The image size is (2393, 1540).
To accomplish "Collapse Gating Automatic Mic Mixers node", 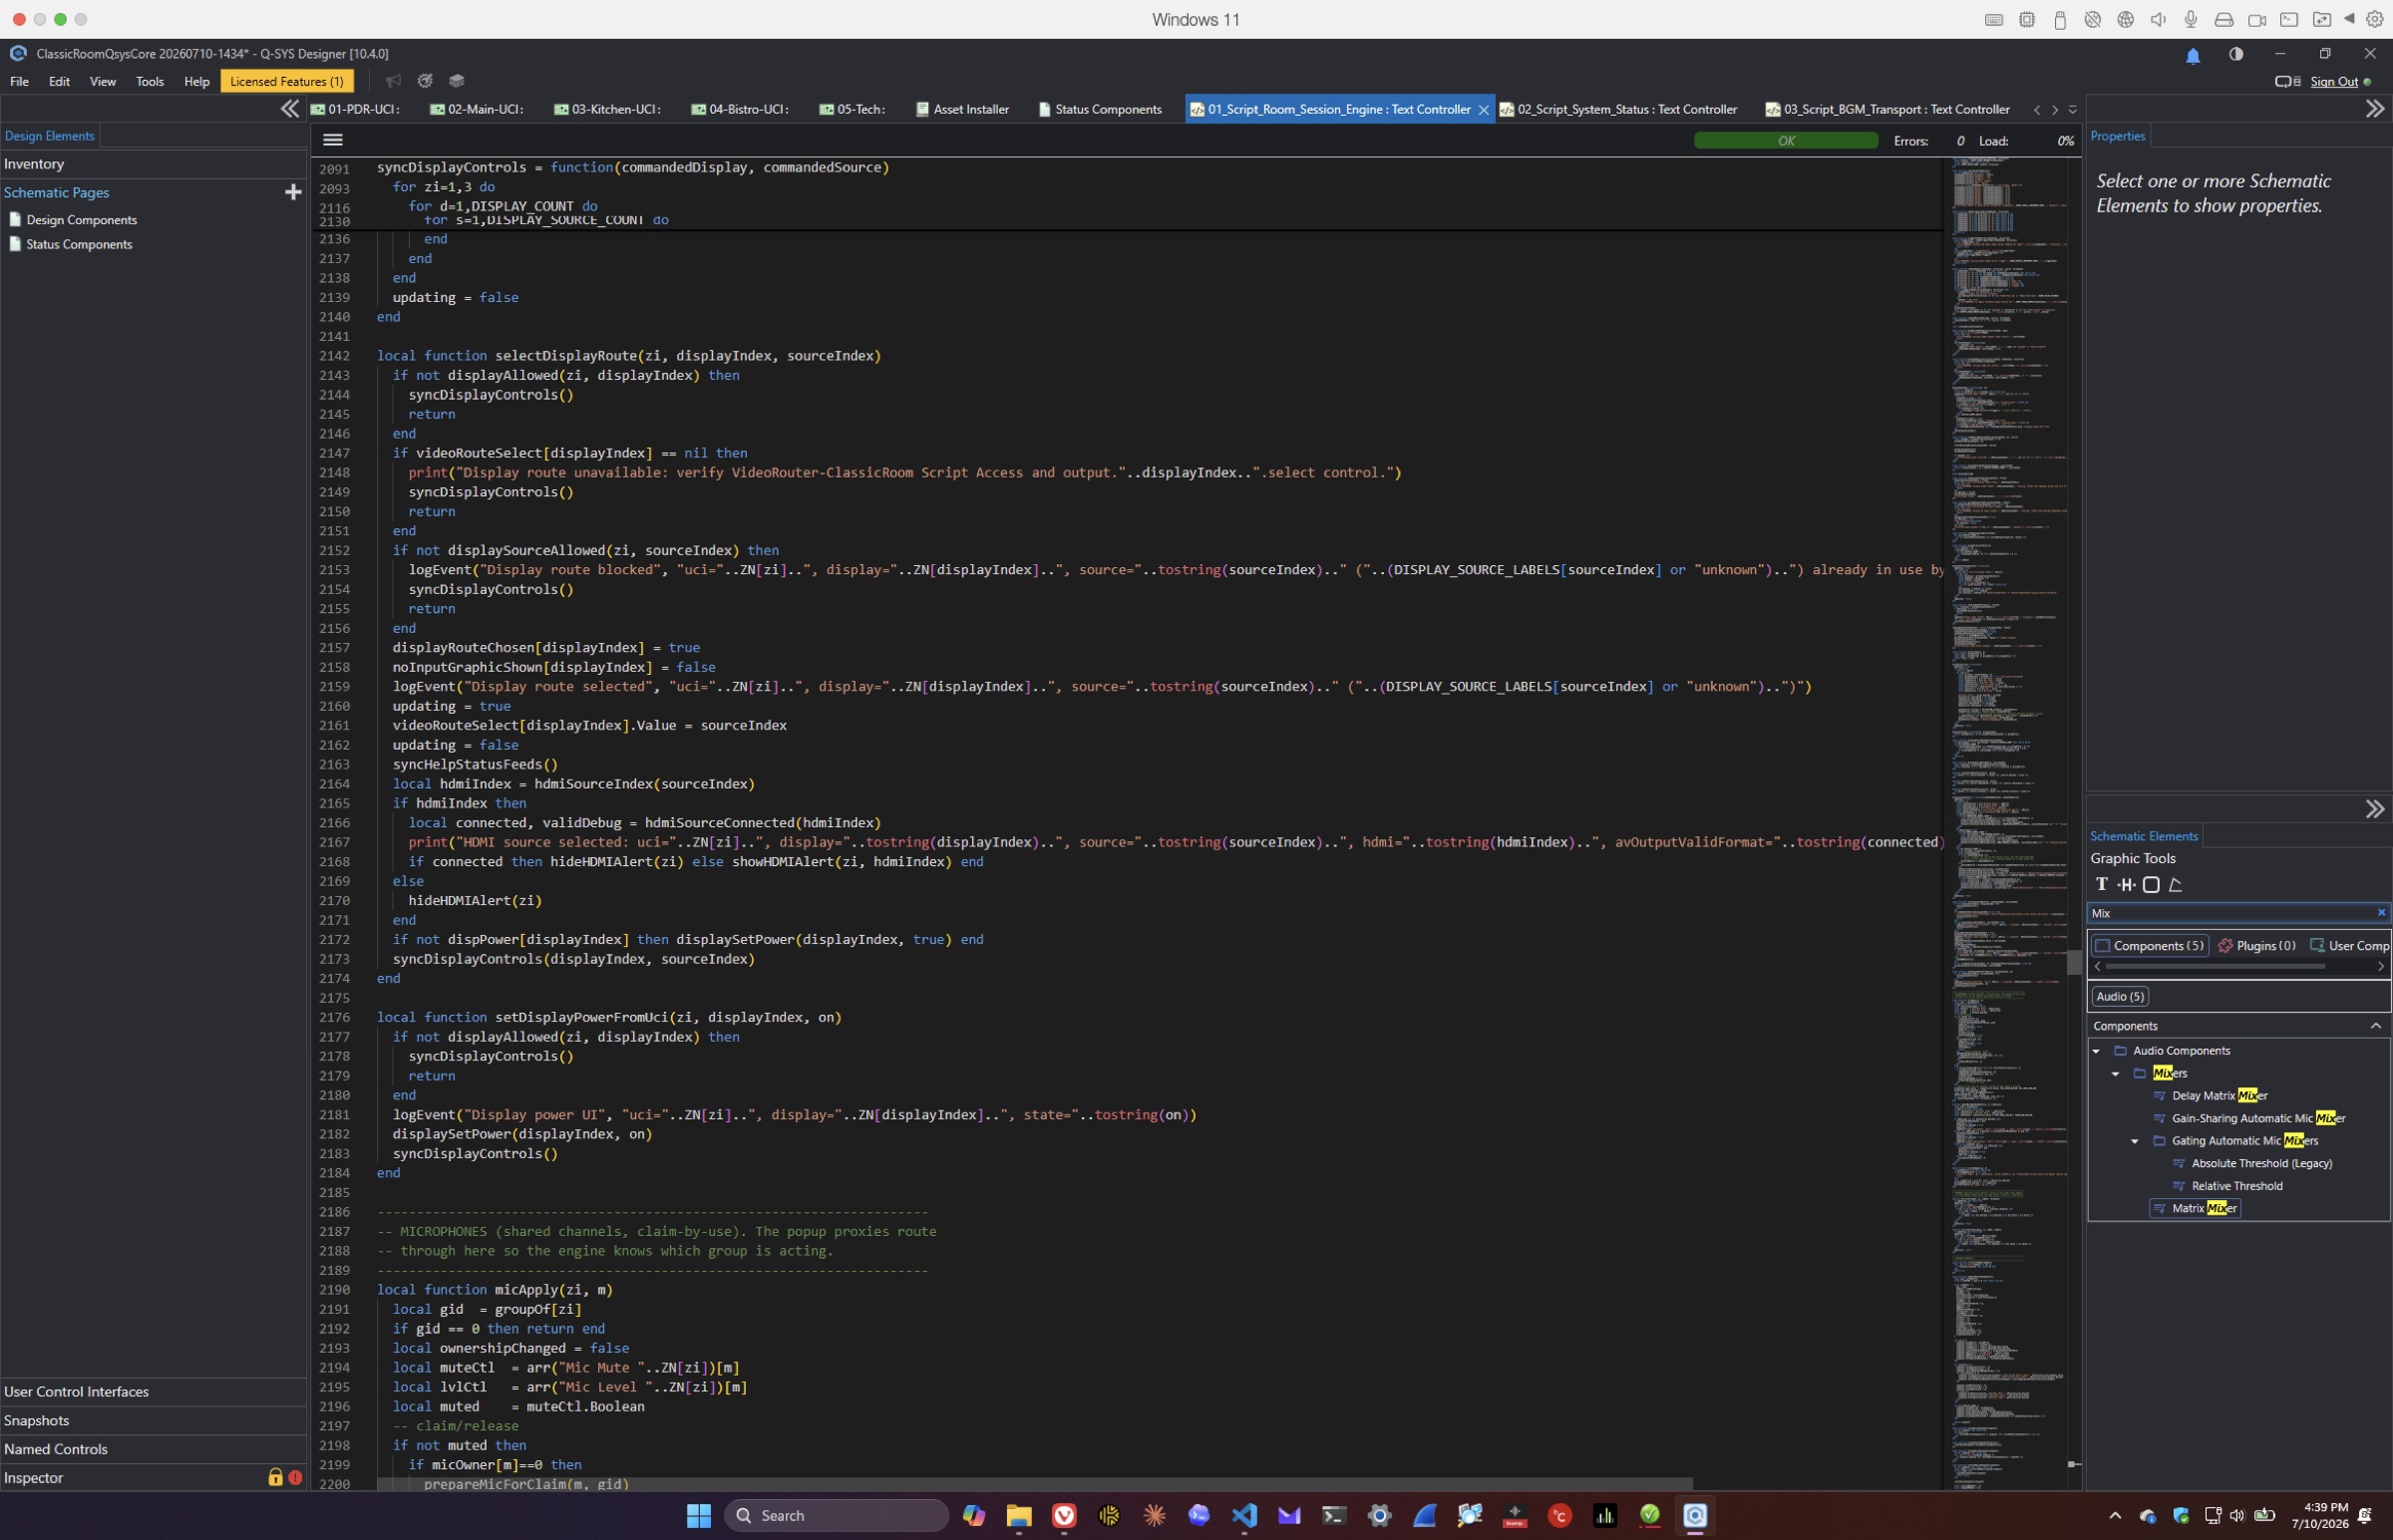I will coord(2134,1141).
